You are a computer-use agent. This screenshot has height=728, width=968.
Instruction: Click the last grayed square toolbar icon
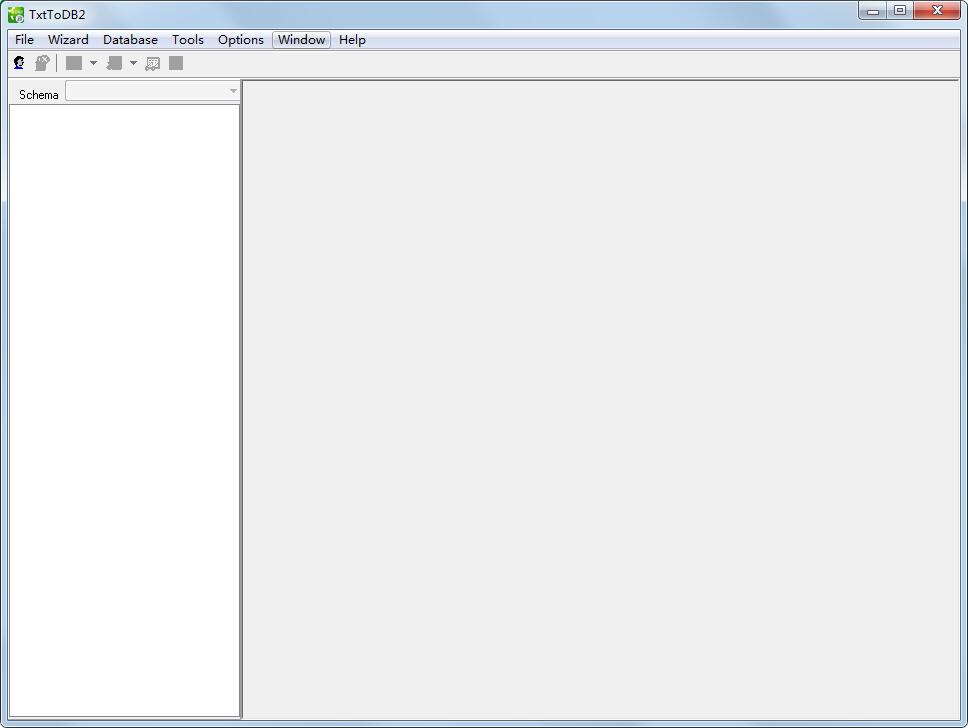pos(176,63)
